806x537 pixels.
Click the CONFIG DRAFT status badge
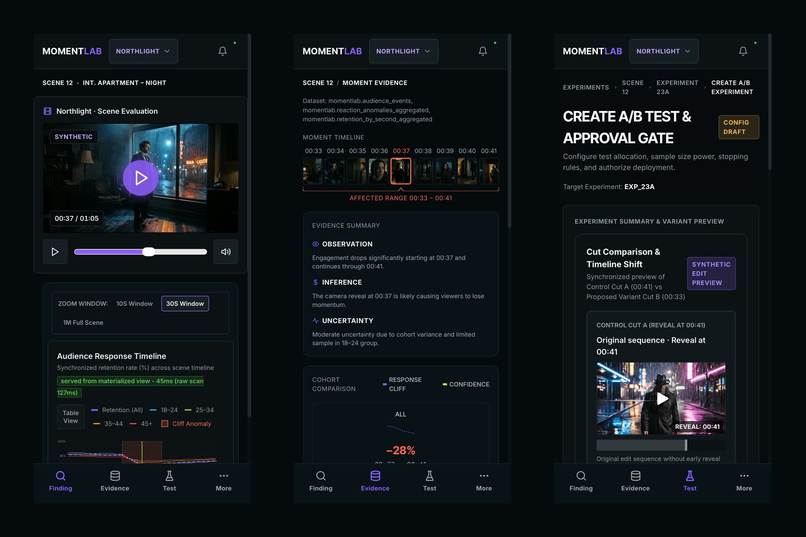pos(739,127)
